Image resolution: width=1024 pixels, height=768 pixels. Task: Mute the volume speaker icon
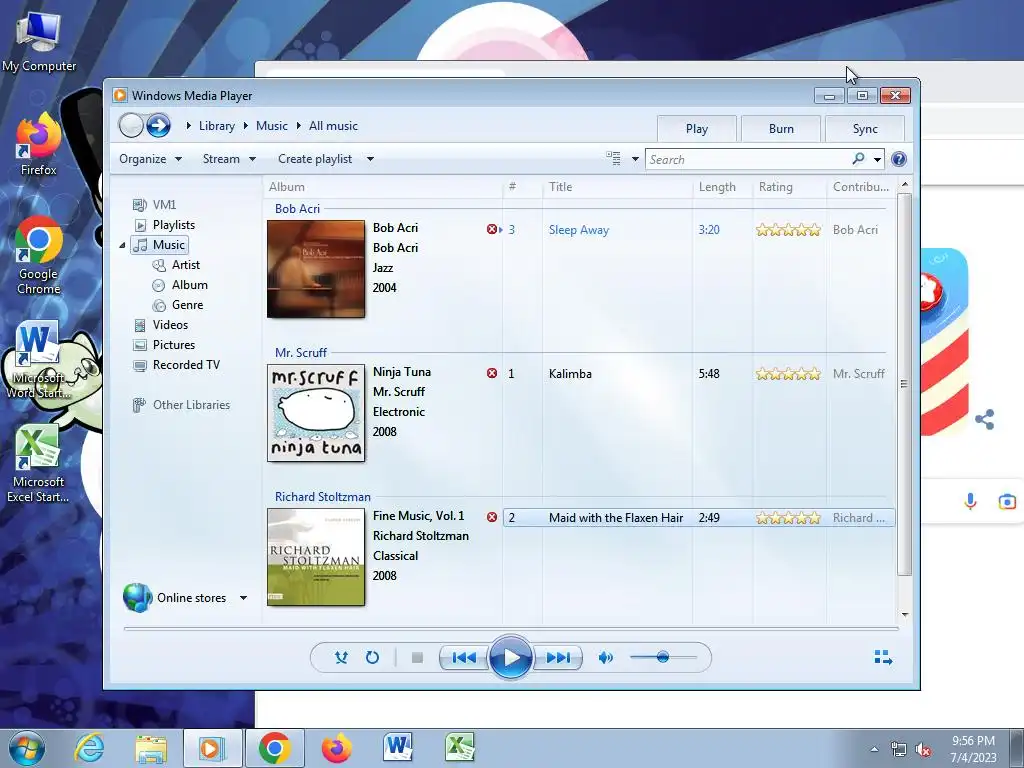[605, 658]
